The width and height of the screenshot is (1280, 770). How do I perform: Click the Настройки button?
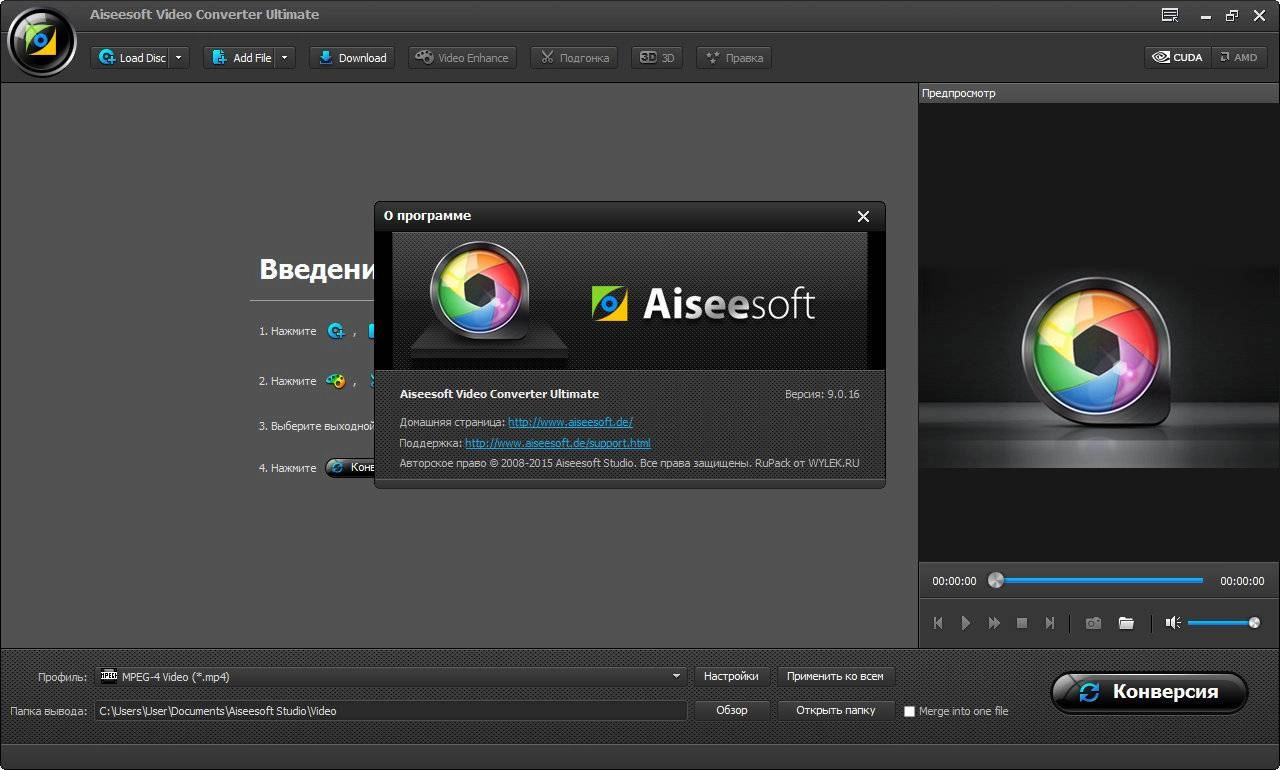[x=731, y=677]
